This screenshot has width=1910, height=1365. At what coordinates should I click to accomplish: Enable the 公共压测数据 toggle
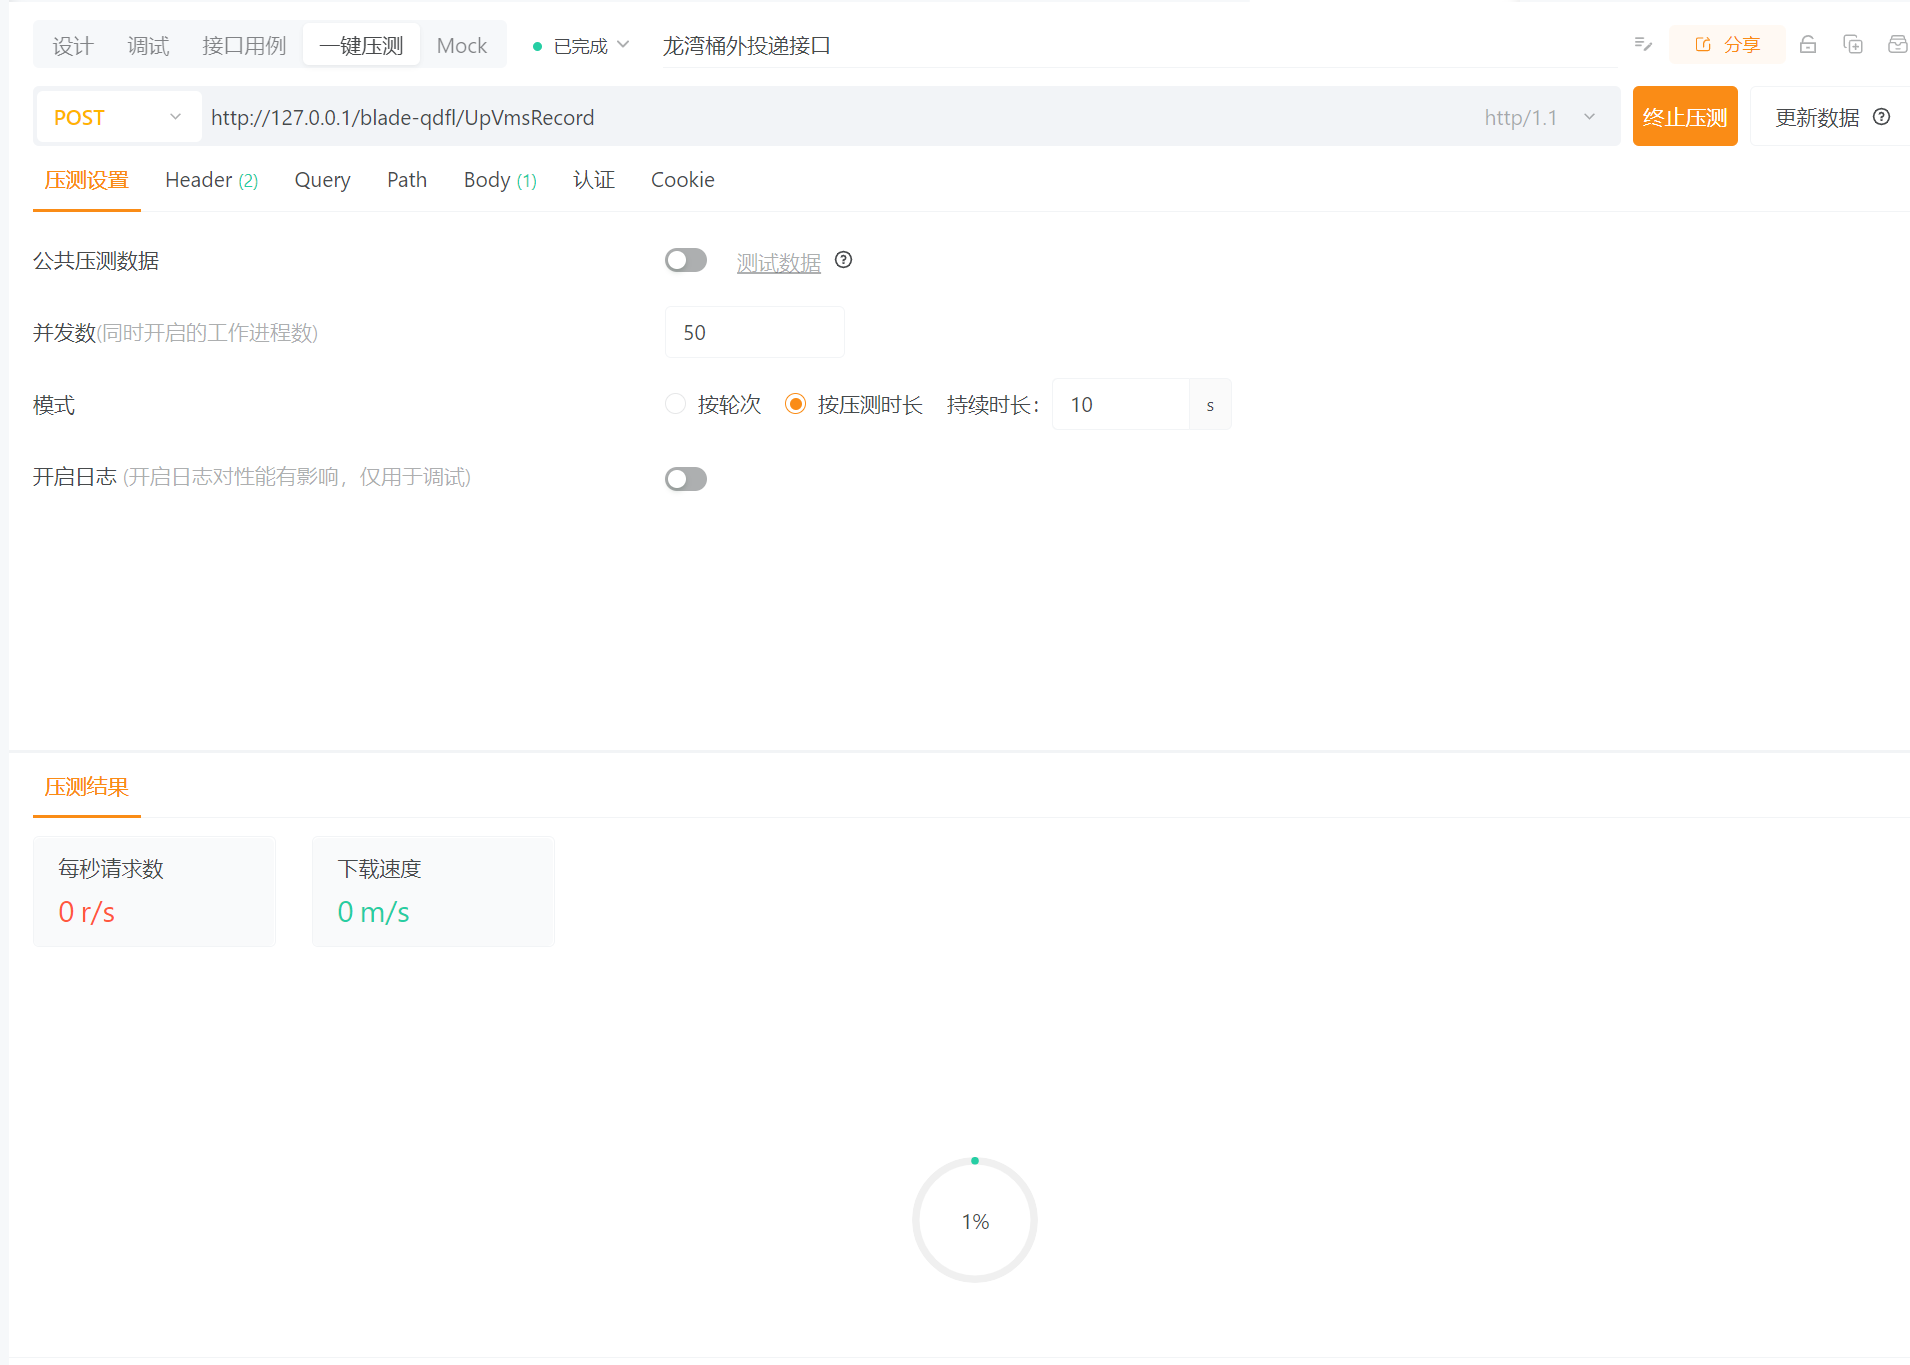click(x=685, y=259)
